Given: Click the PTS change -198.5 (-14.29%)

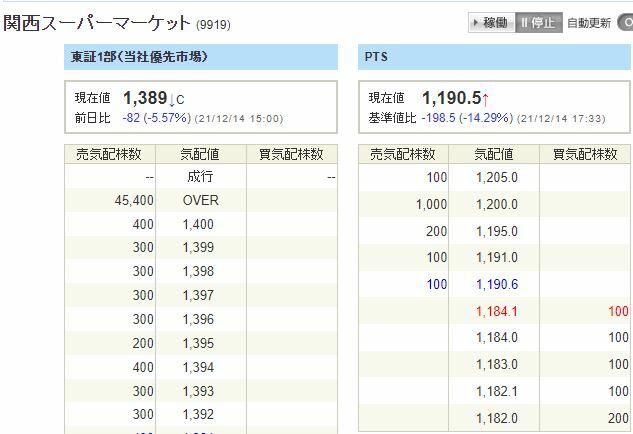Looking at the screenshot, I should click(x=467, y=118).
